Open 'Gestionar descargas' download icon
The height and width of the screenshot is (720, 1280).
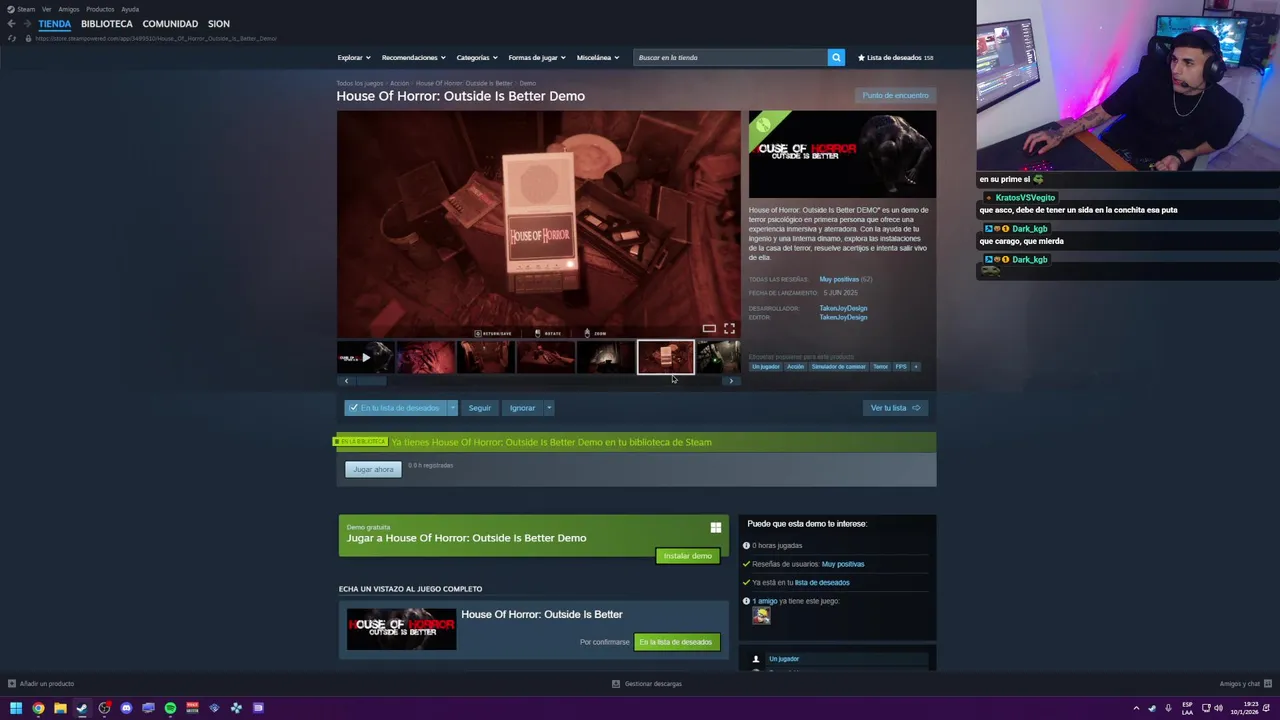pos(616,684)
